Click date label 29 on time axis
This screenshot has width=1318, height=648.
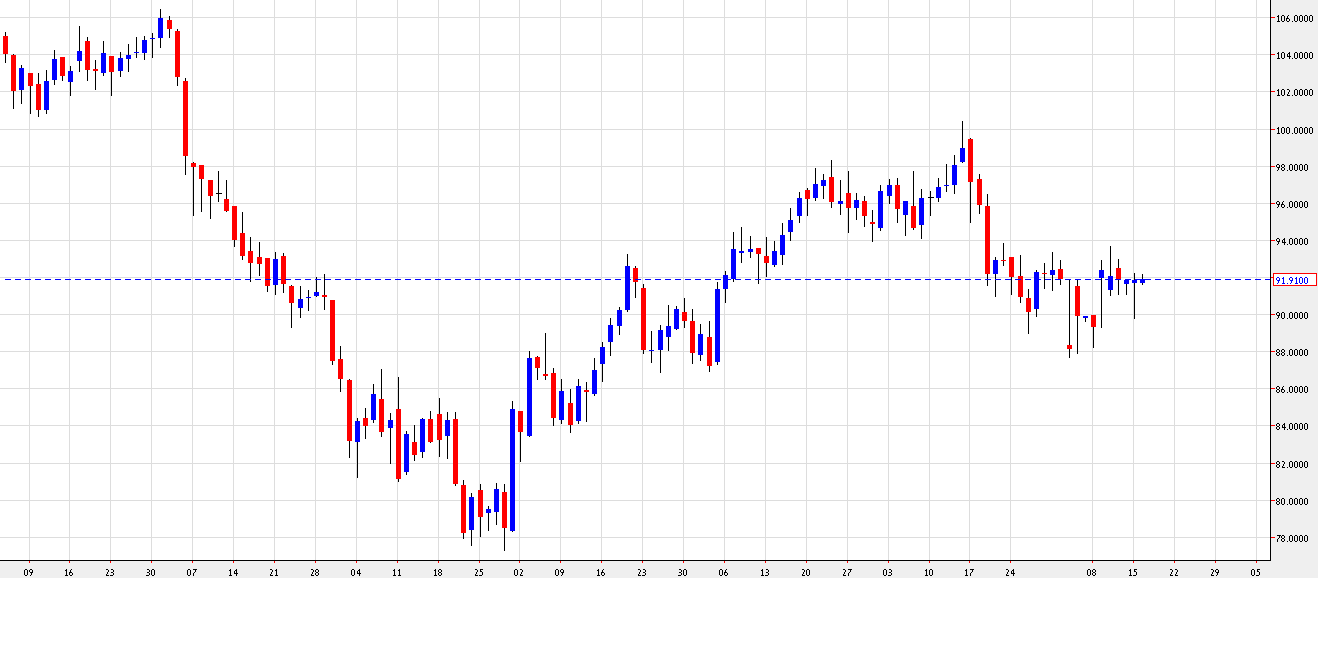tap(1214, 573)
